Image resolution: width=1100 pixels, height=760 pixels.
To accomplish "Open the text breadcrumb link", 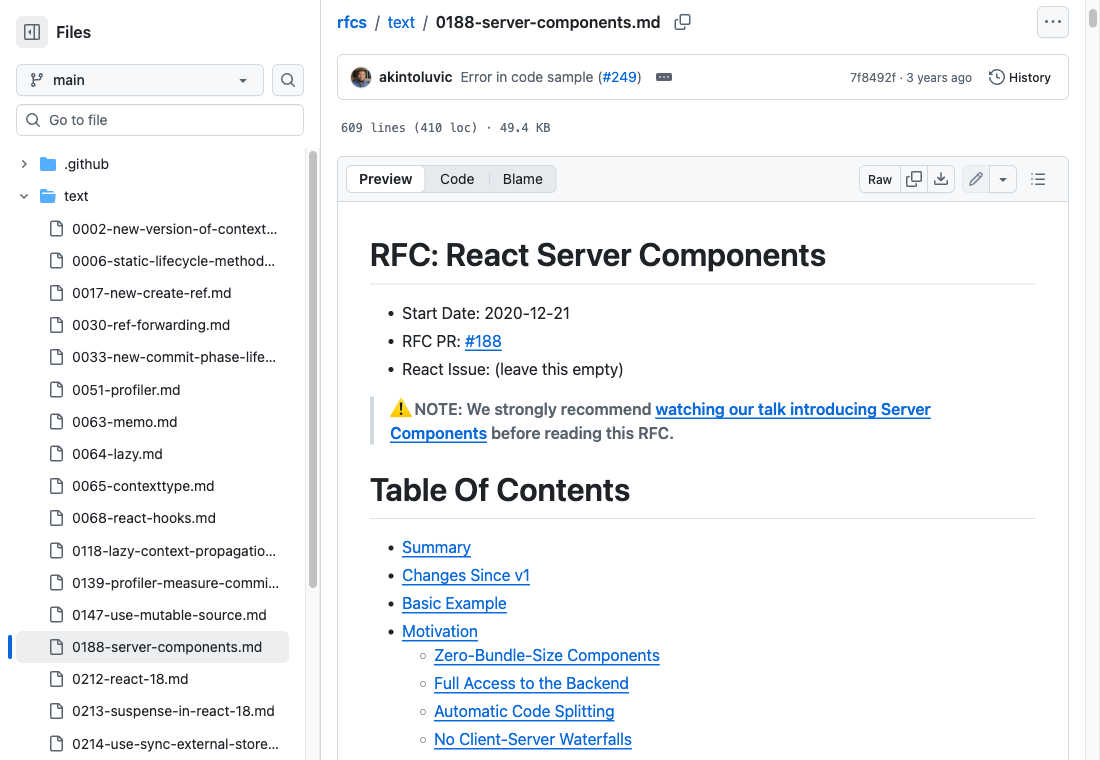I will point(401,22).
